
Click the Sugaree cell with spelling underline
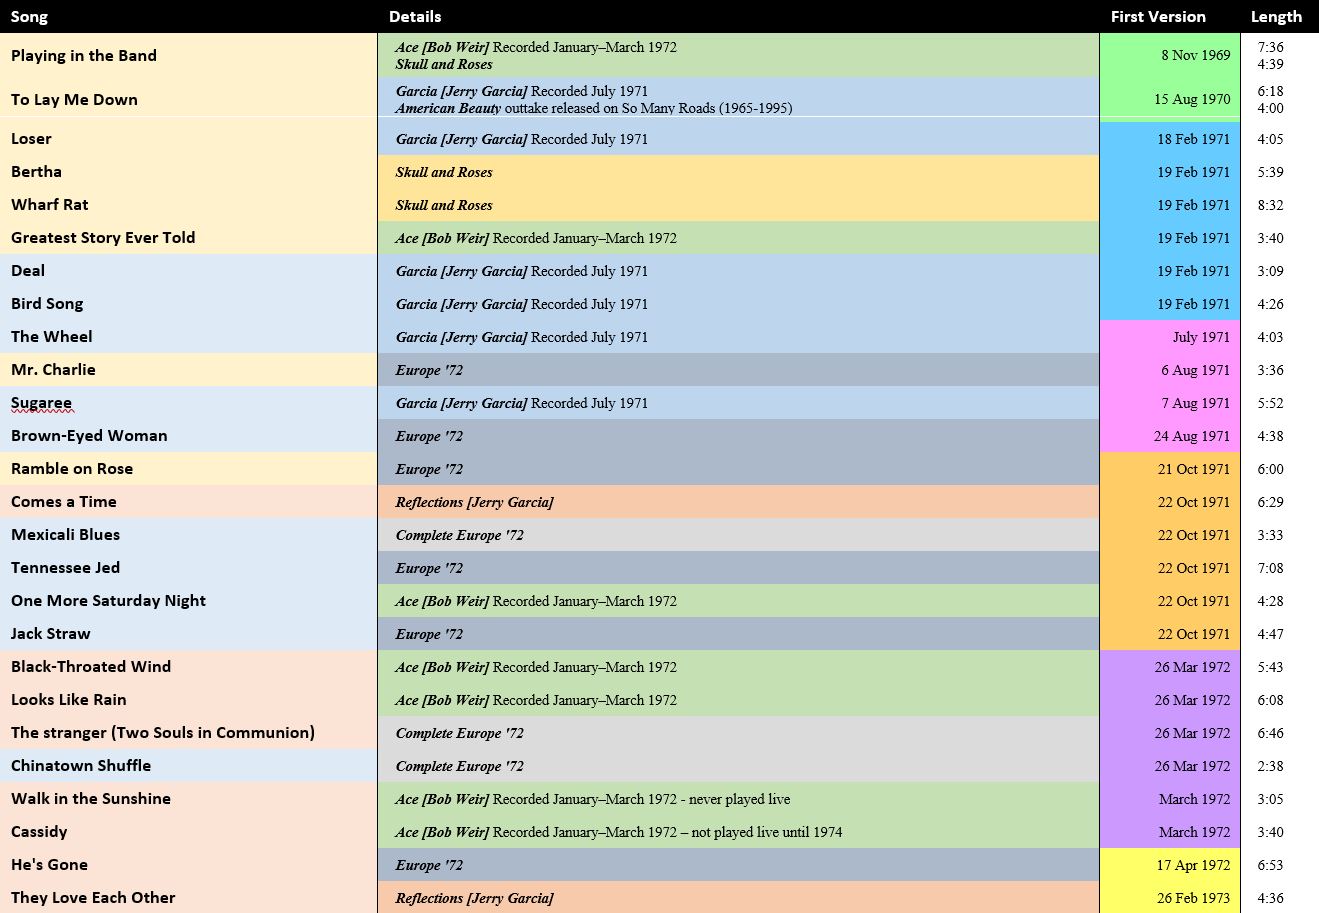point(188,402)
